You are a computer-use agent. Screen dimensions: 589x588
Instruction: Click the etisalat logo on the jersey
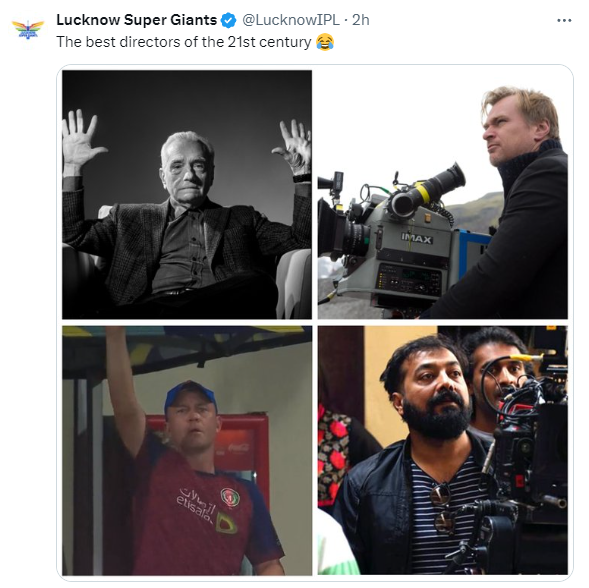click(x=196, y=506)
